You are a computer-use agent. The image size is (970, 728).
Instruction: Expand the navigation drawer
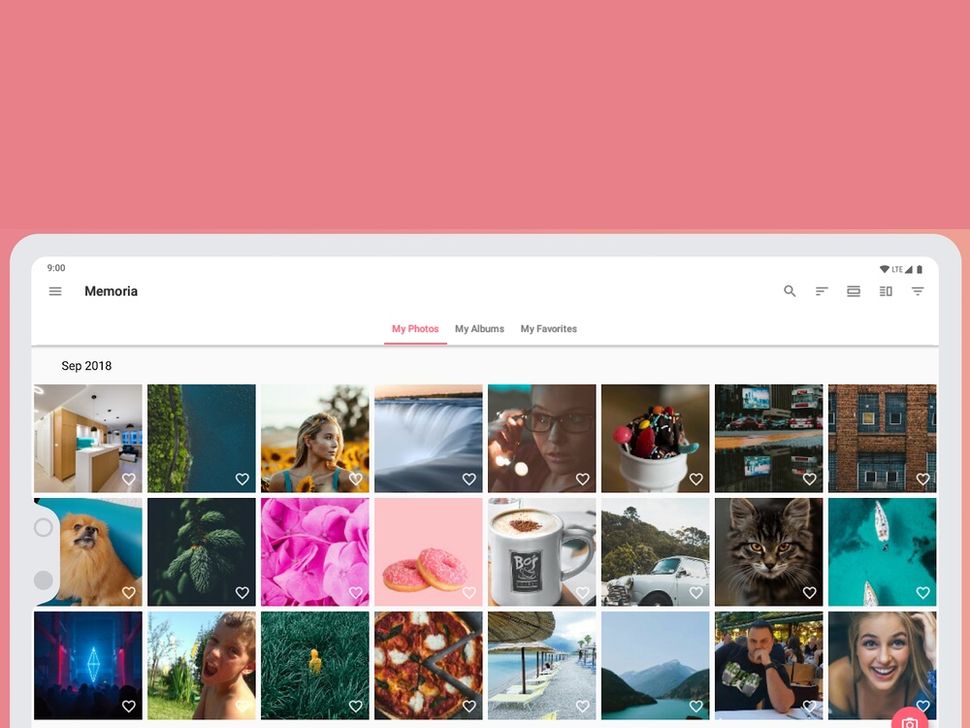pyautogui.click(x=55, y=291)
